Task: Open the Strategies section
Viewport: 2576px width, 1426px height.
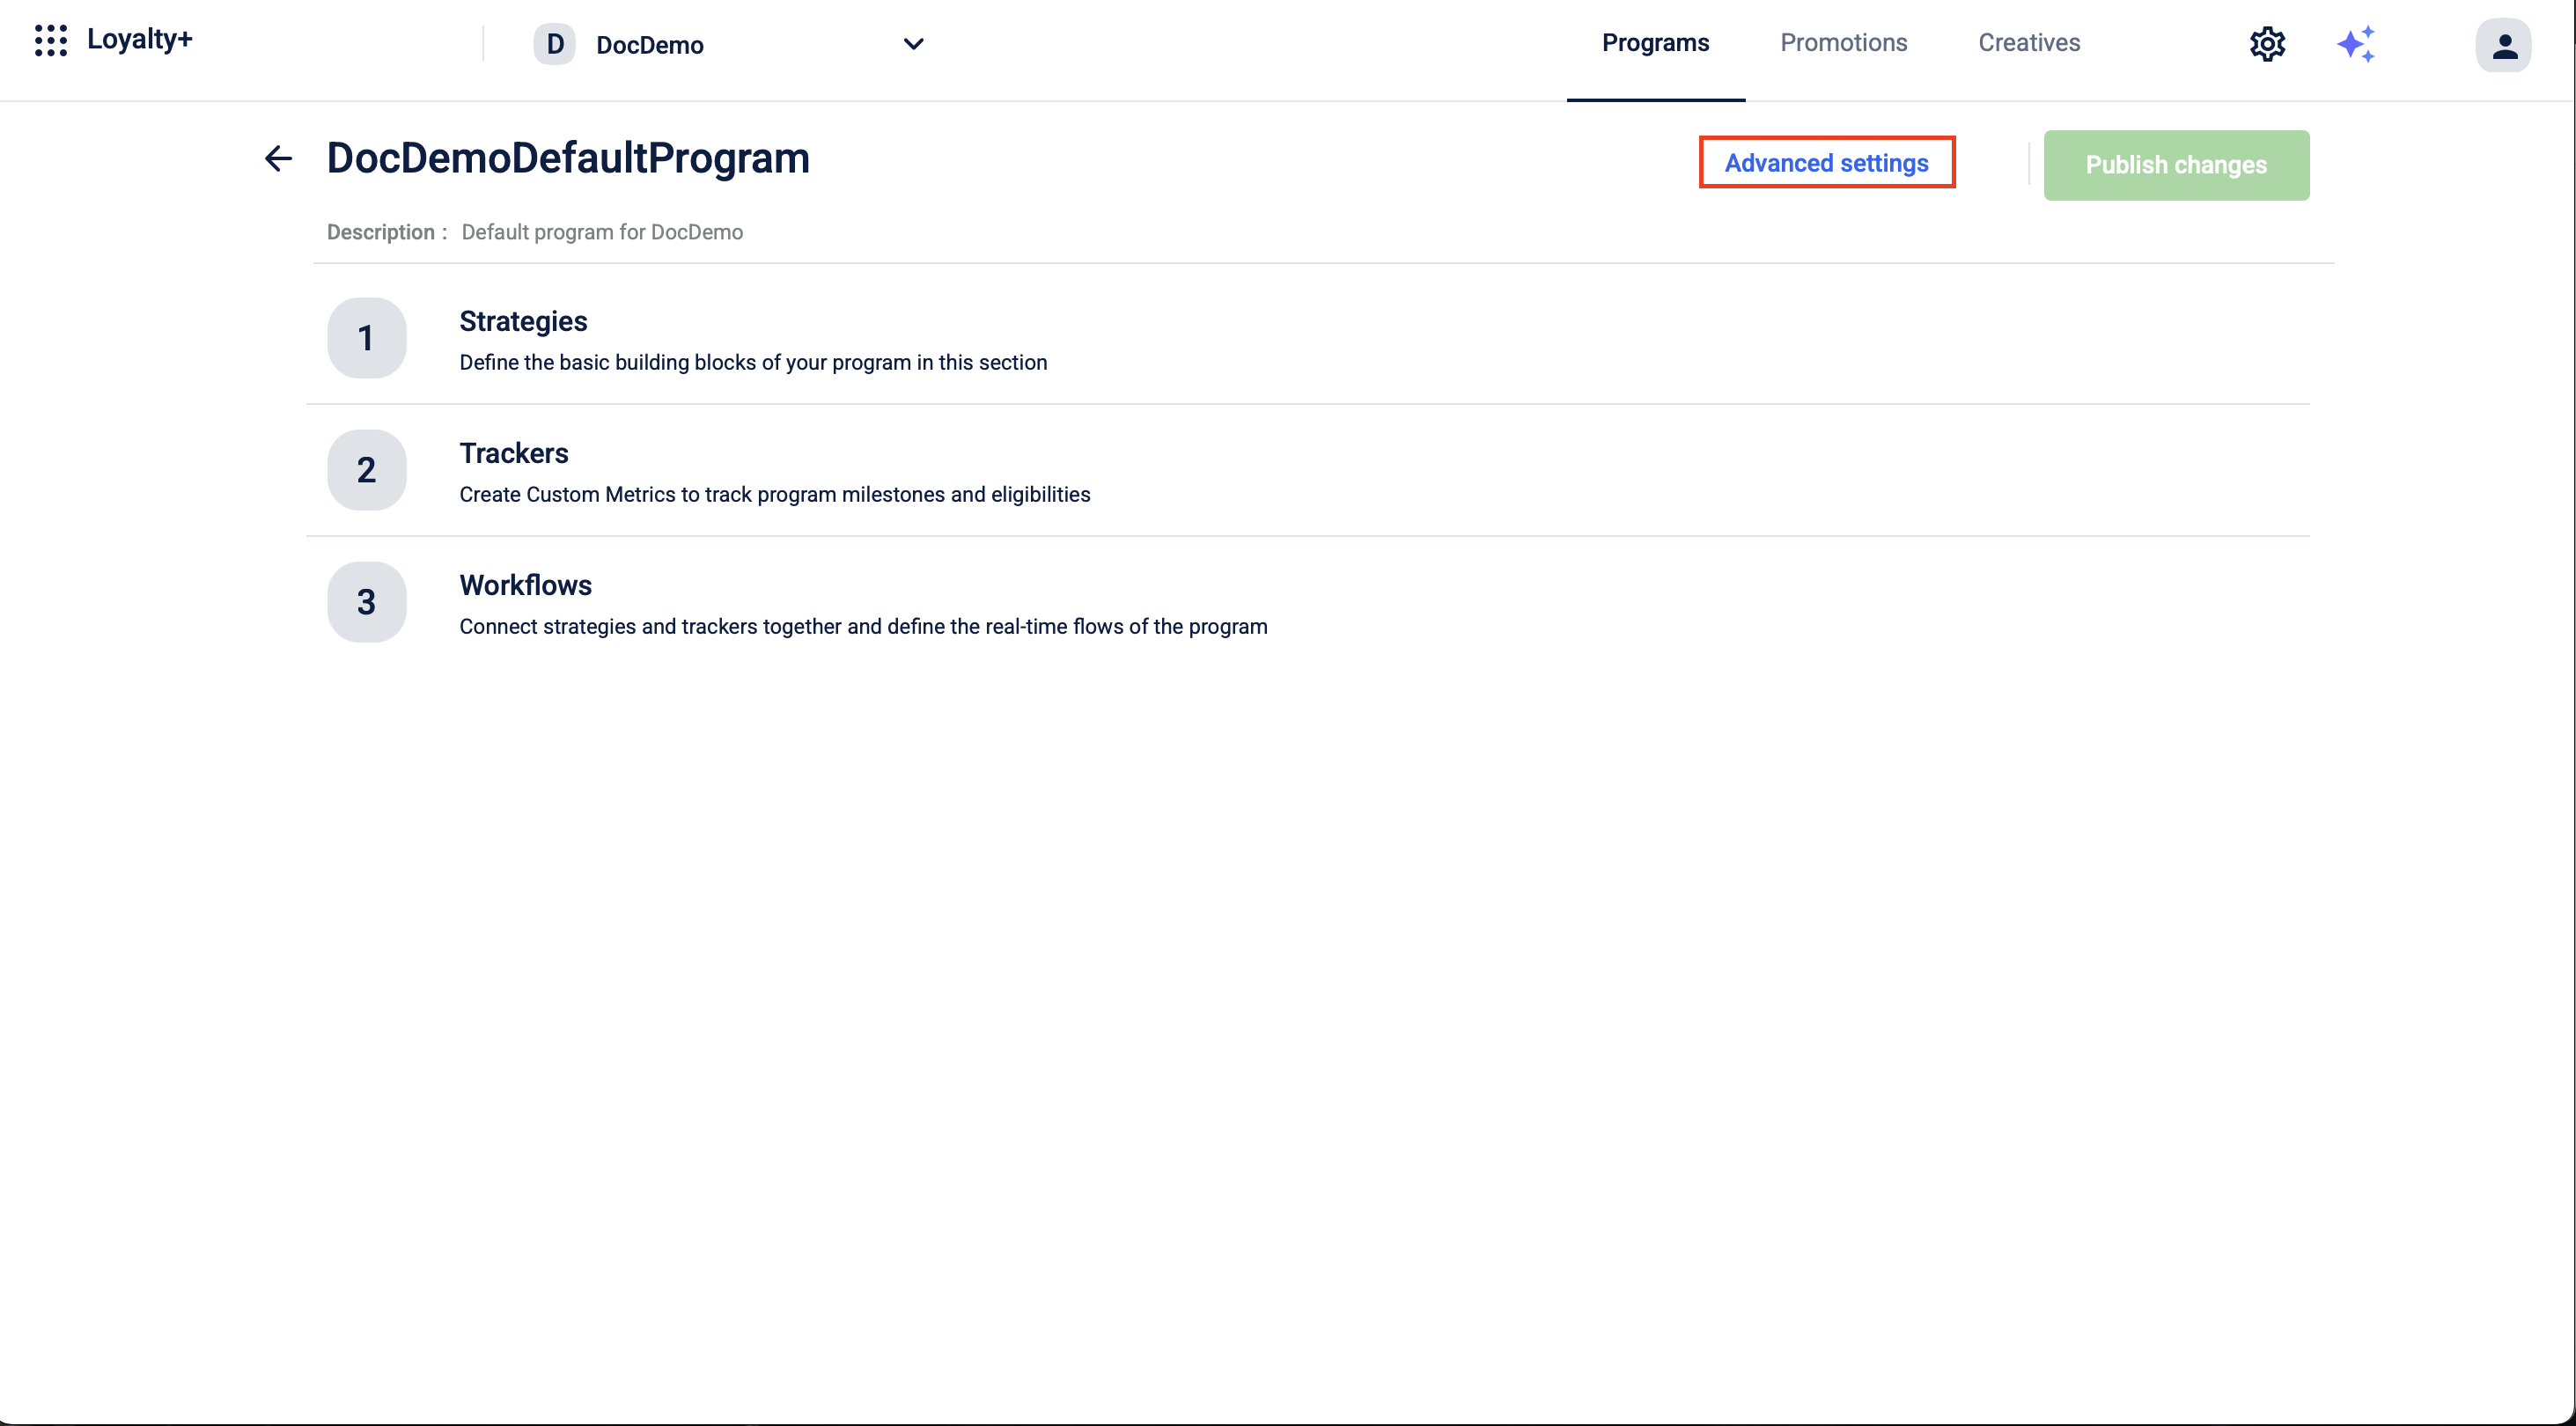Action: pos(523,321)
